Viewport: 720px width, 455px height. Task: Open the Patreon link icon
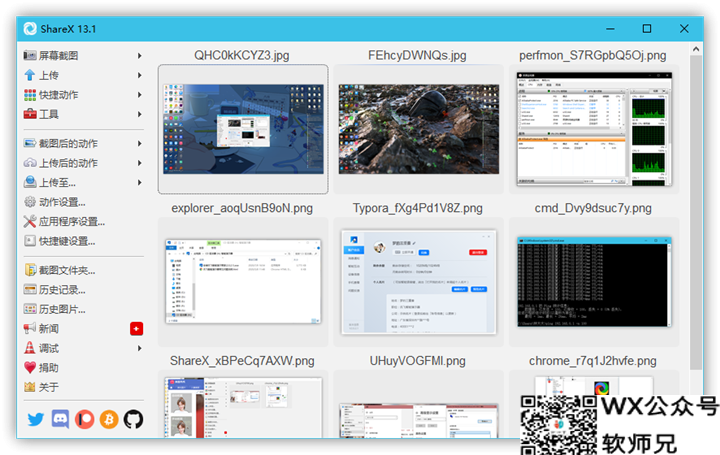(x=84, y=419)
